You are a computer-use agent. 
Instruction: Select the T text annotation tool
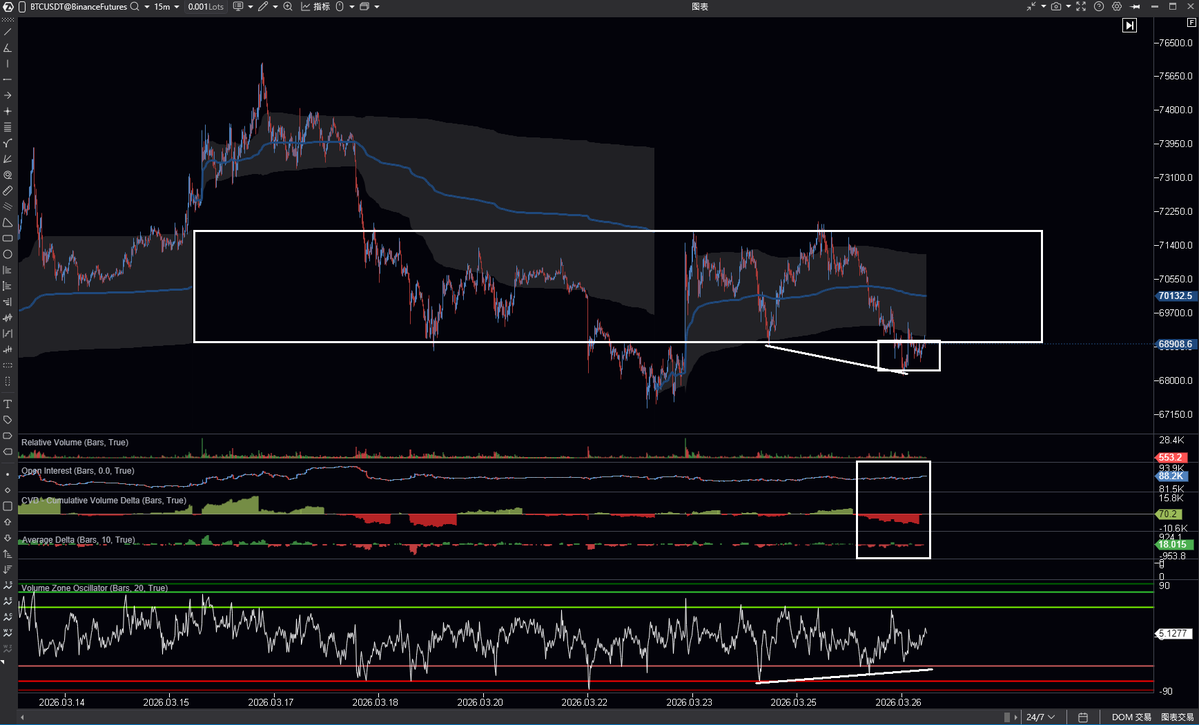[8, 404]
